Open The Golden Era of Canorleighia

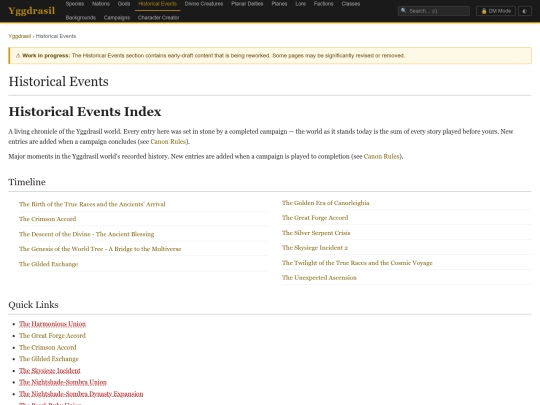tap(325, 203)
